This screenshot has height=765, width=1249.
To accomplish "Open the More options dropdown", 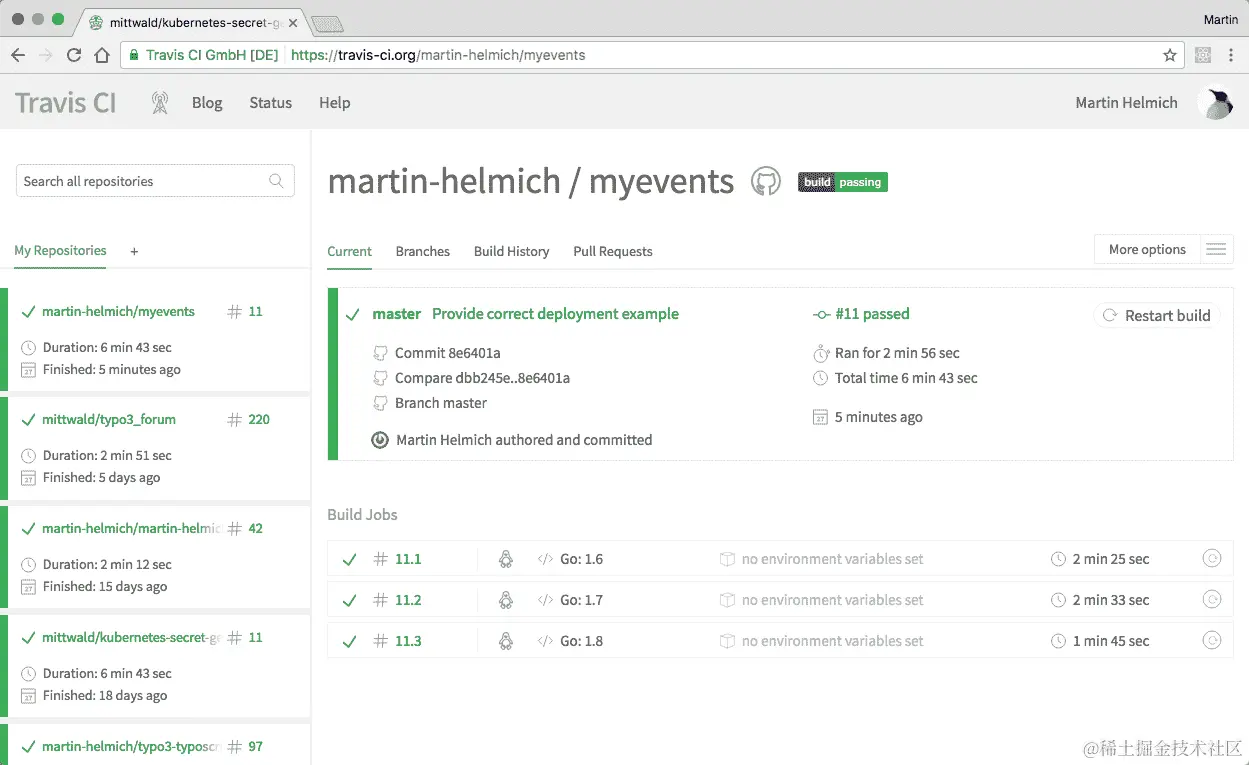I will pyautogui.click(x=1147, y=250).
